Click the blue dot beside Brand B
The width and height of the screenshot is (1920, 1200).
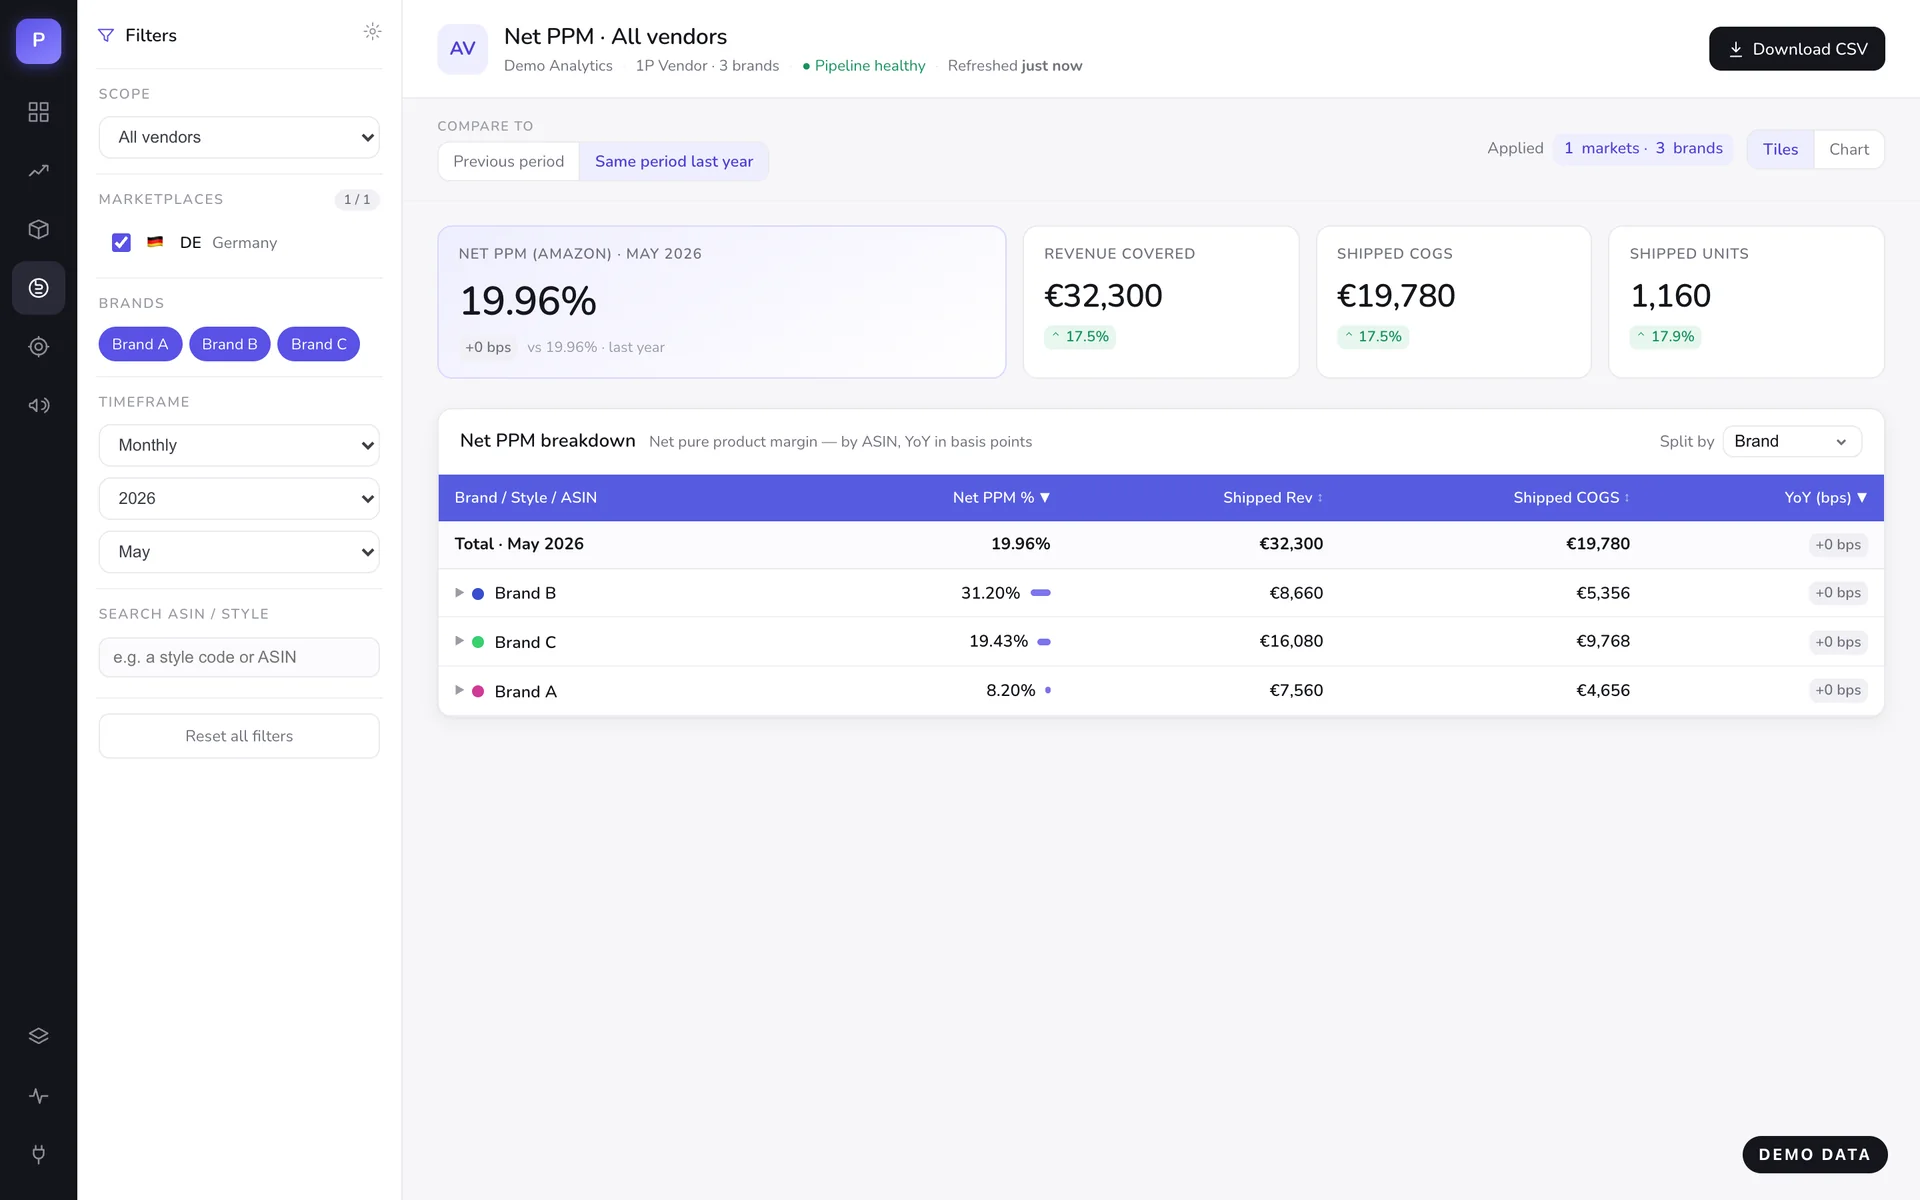478,594
